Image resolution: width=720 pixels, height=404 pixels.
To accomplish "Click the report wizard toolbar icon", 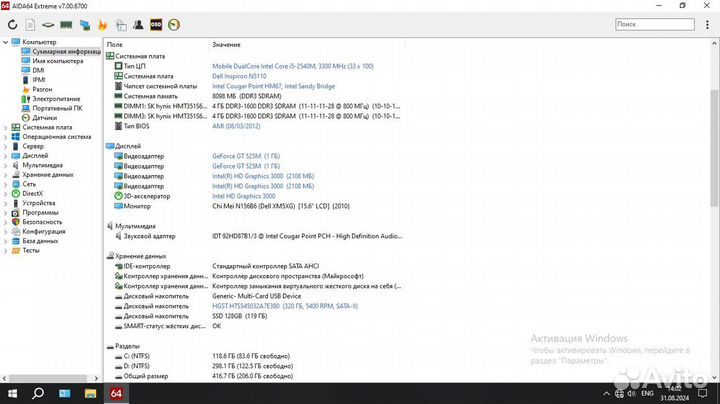I will (x=121, y=25).
